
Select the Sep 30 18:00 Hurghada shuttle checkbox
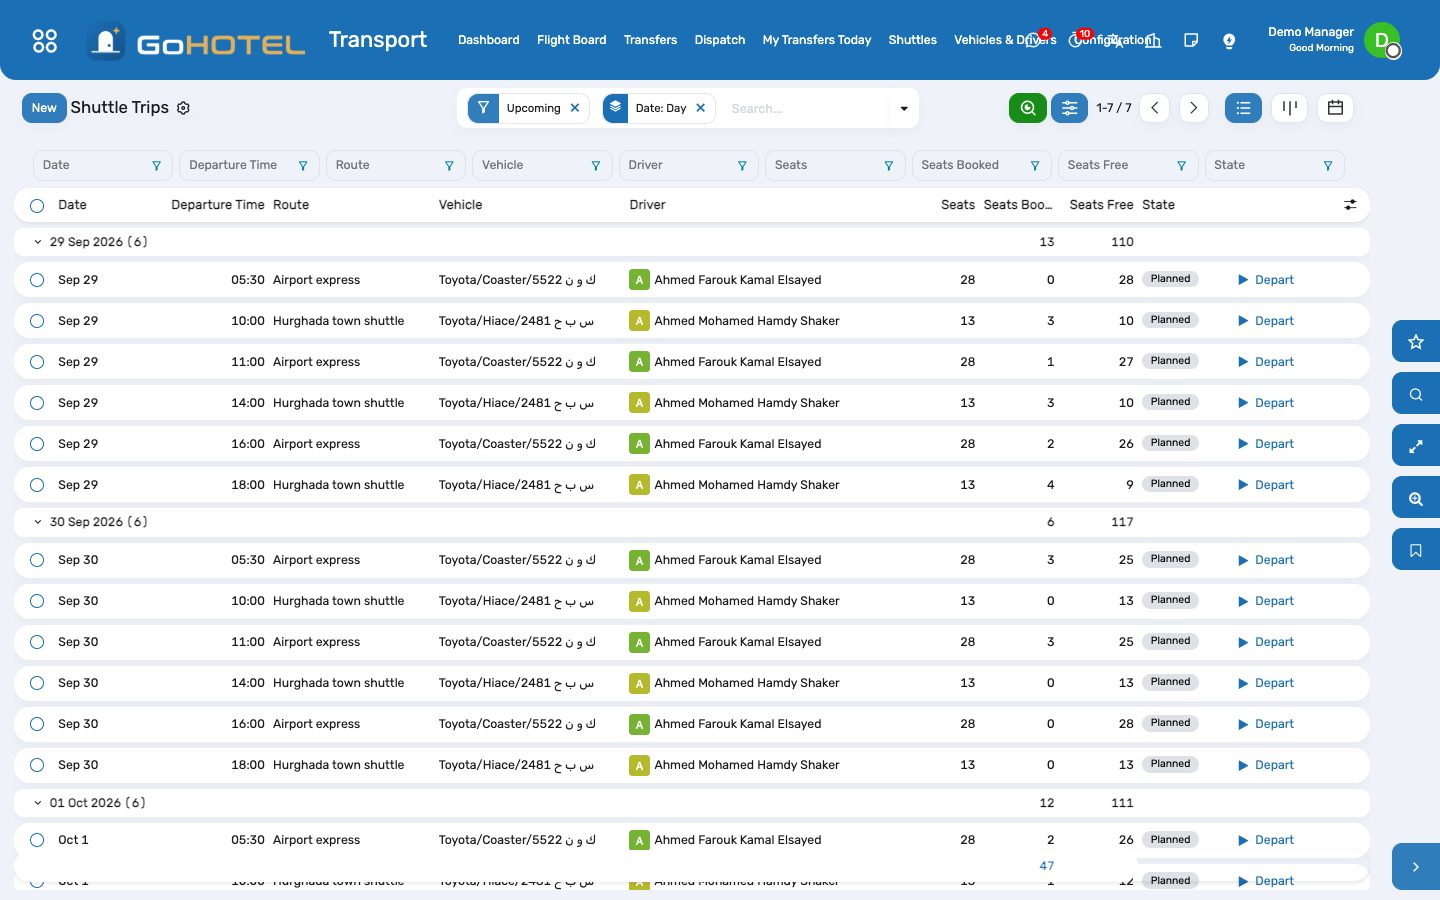click(37, 765)
